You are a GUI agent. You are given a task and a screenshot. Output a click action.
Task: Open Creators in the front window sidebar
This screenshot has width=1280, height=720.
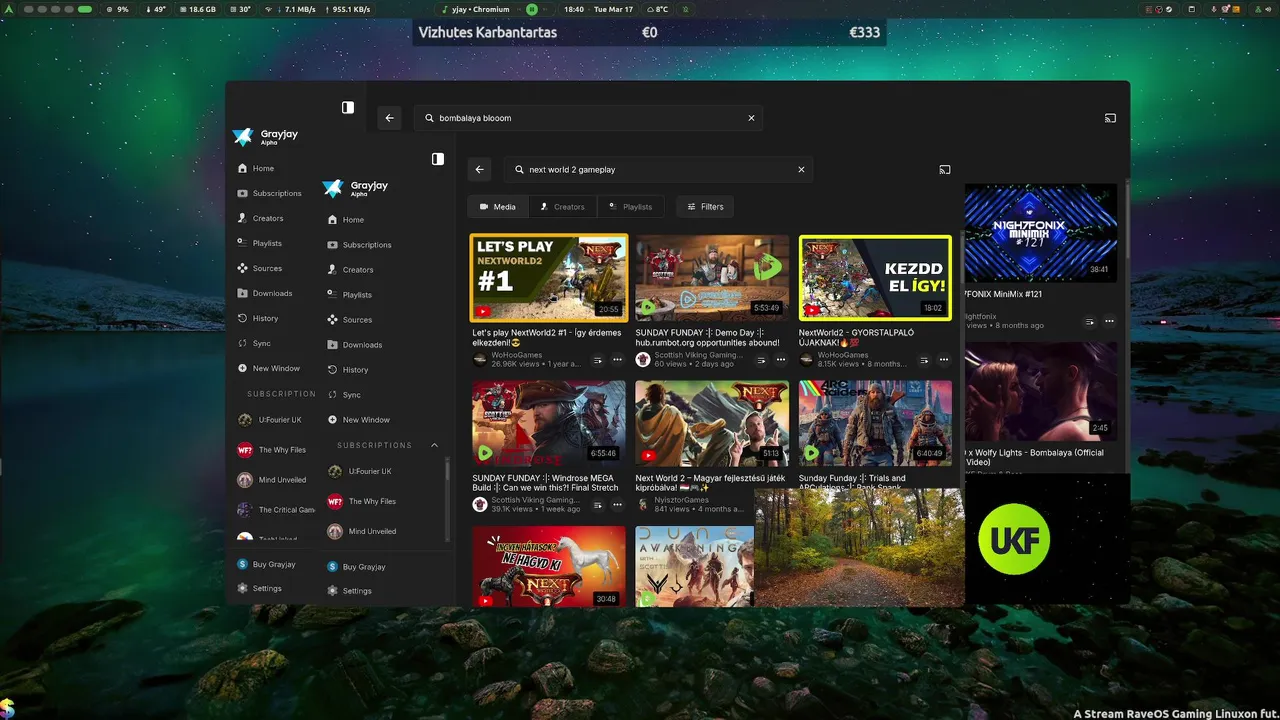tap(358, 270)
